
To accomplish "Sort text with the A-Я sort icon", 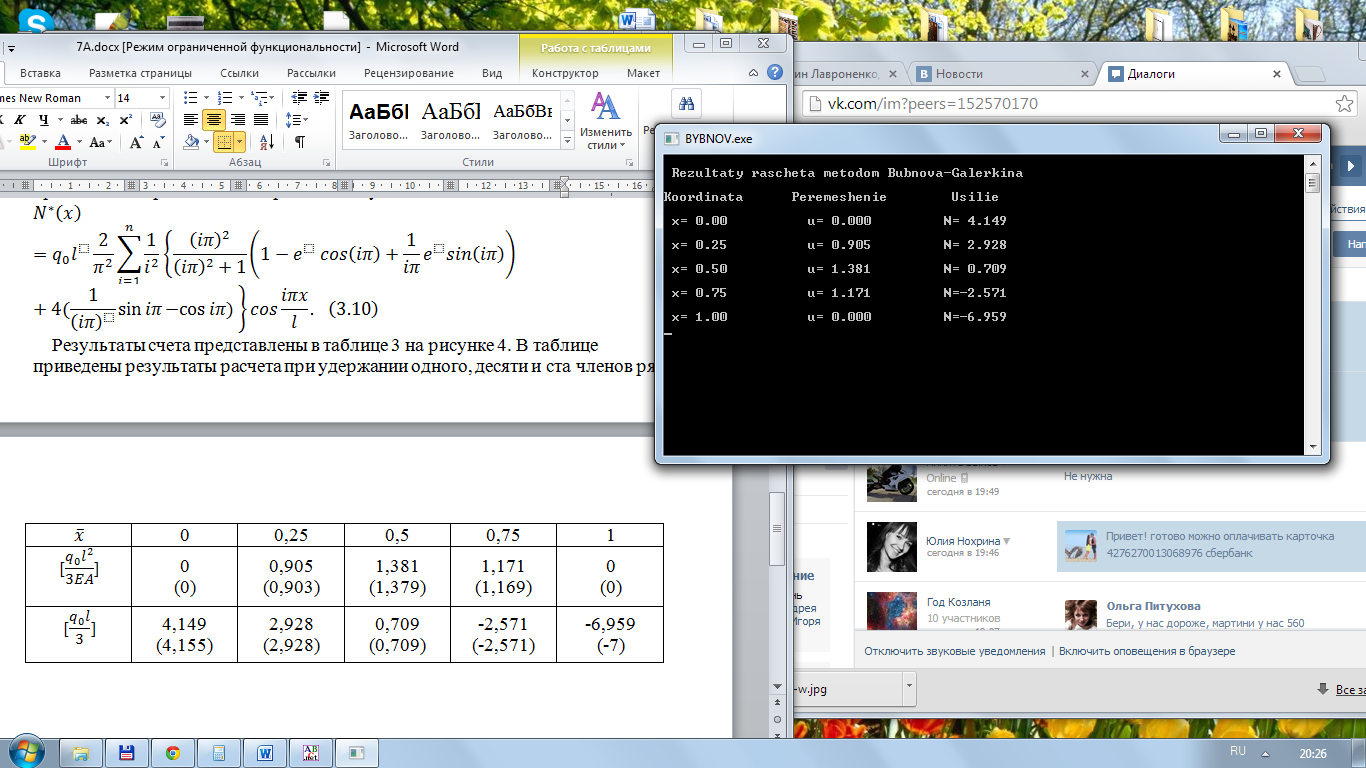I will [267, 141].
